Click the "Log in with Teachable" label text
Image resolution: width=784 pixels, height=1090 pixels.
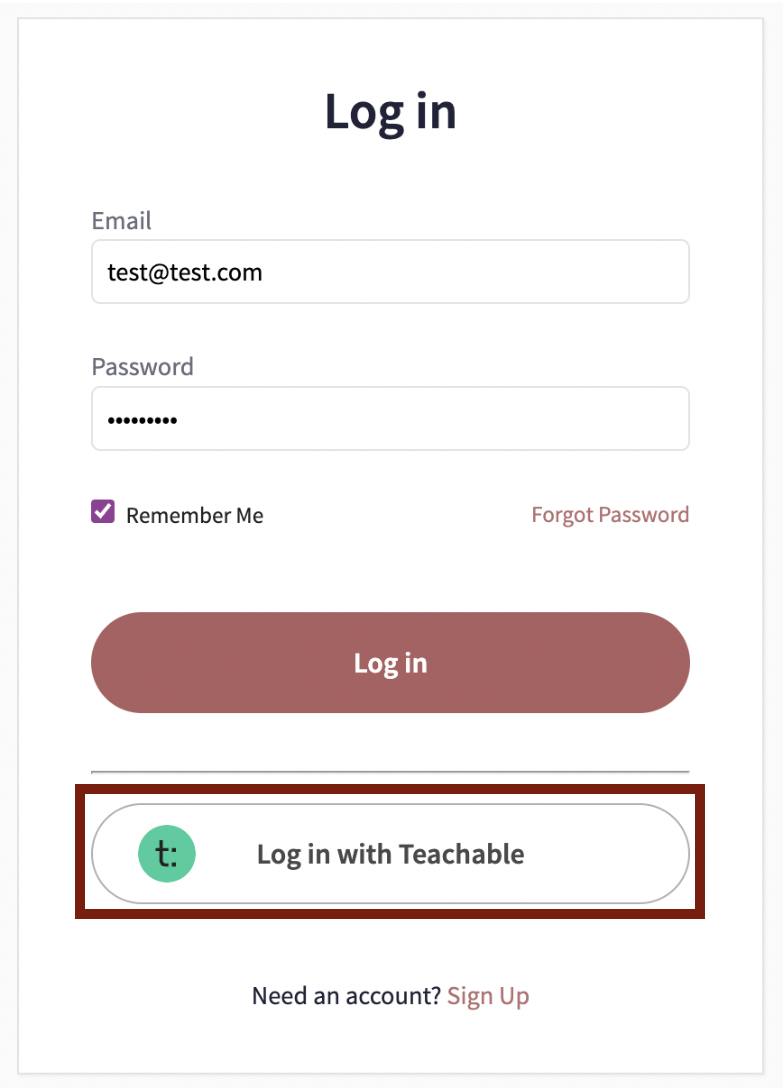(x=390, y=854)
